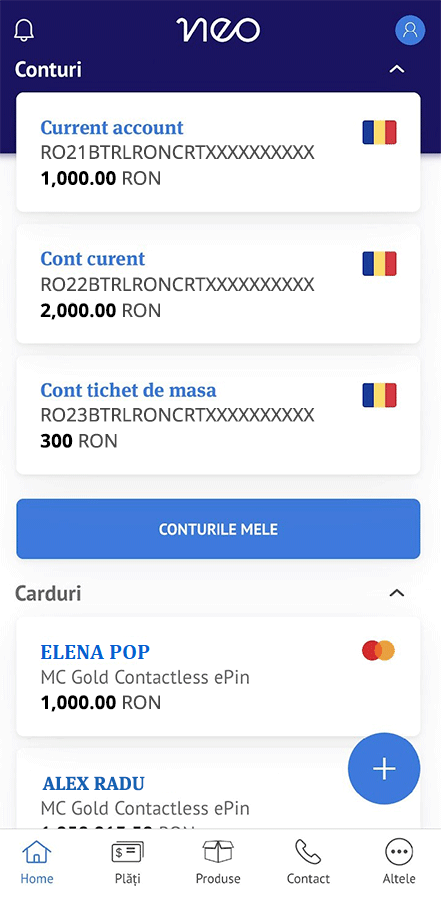Open user profile avatar icon

(410, 30)
